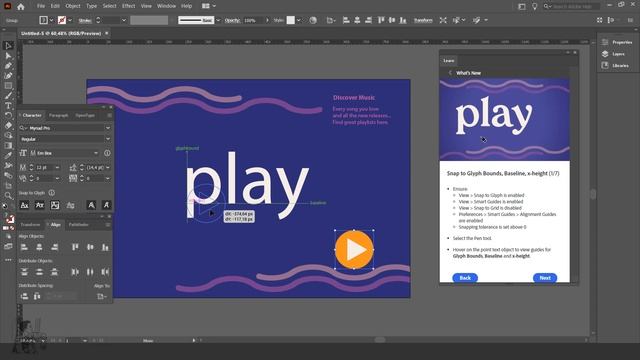Toggle Snap to Glyph Bounds option
Image resolution: width=640 pixels, height=360 pixels.
(x=55, y=205)
